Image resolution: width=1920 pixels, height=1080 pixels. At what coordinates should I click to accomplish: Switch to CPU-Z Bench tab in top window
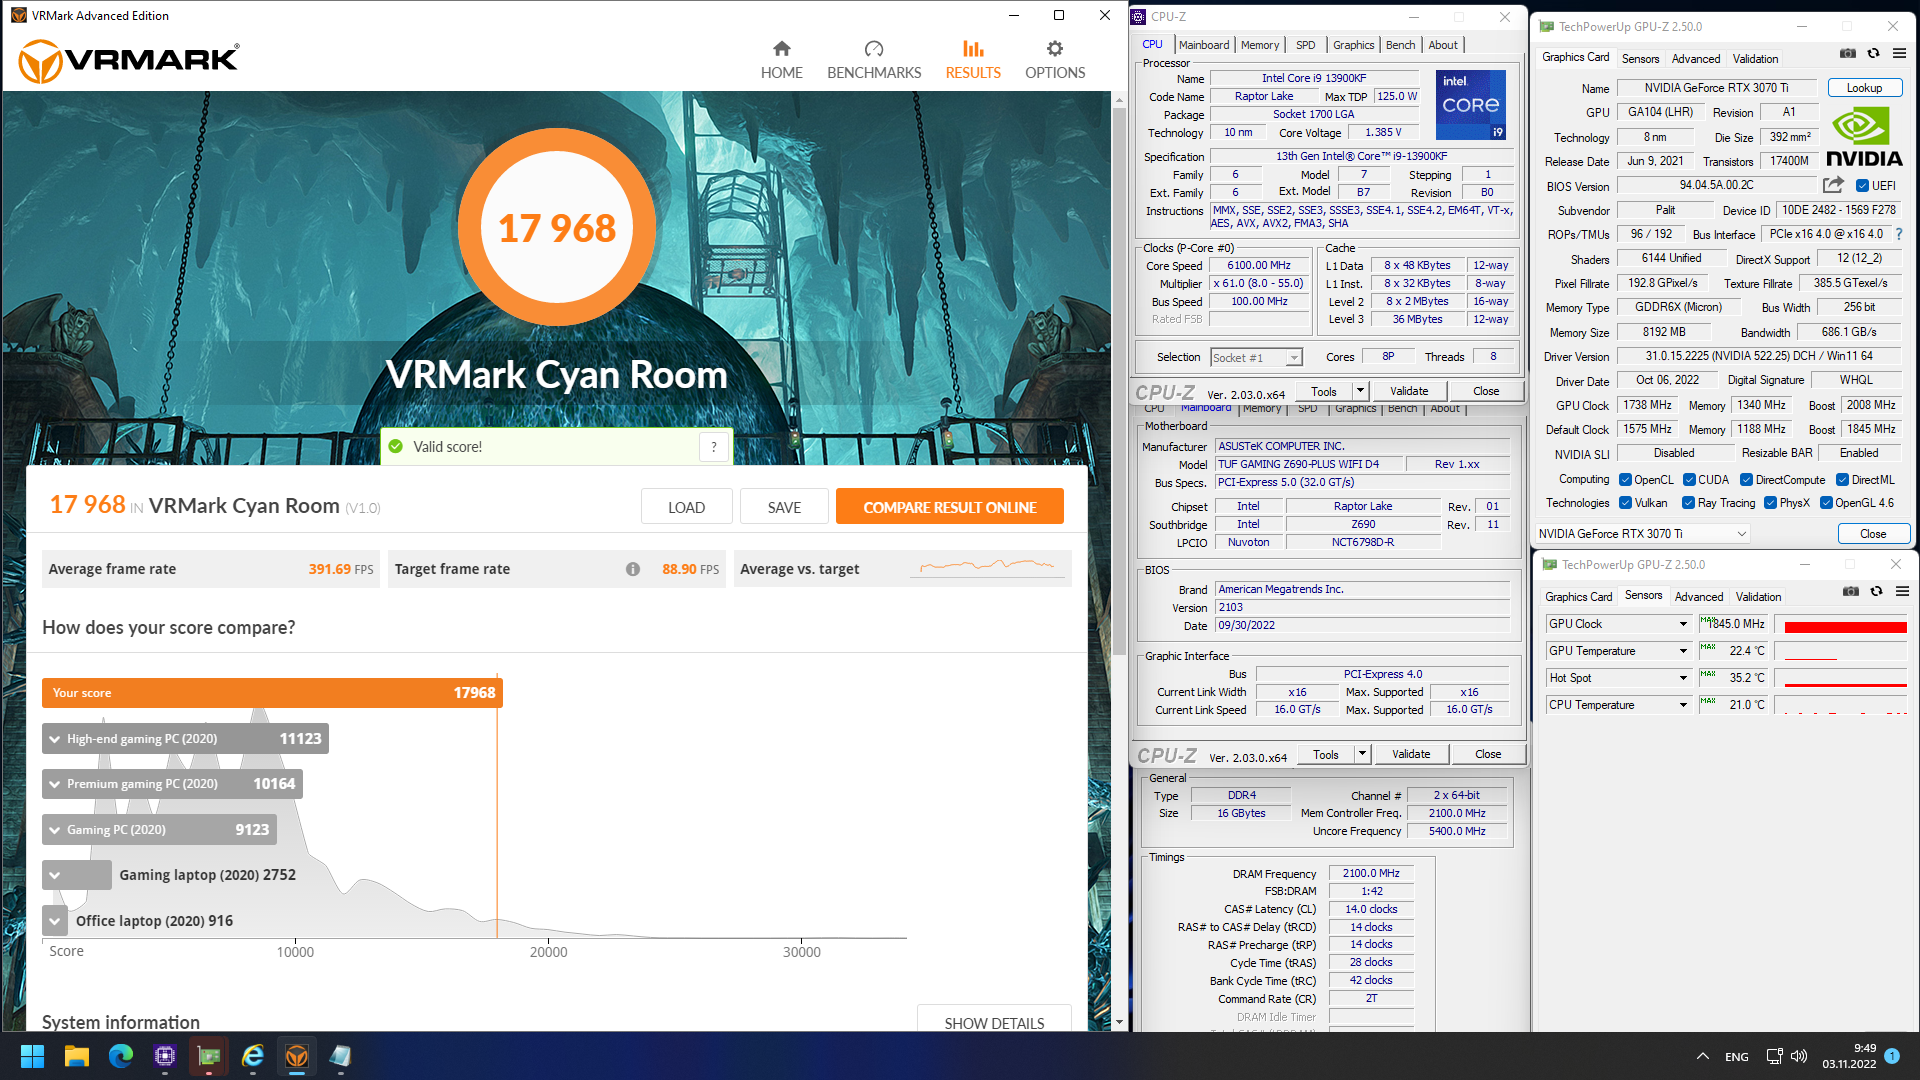tap(1400, 45)
